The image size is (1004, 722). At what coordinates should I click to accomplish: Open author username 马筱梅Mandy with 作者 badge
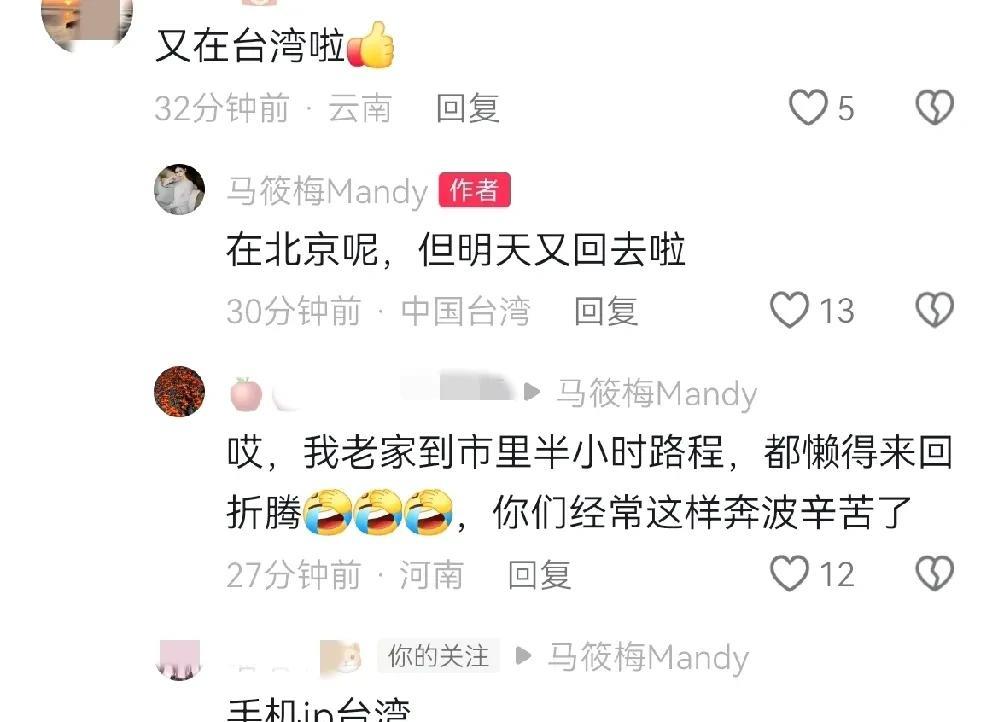click(327, 191)
